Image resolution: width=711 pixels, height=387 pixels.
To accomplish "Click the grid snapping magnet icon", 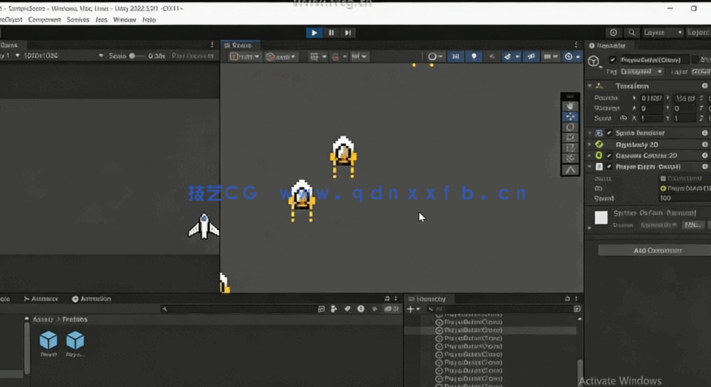I will [x=336, y=56].
